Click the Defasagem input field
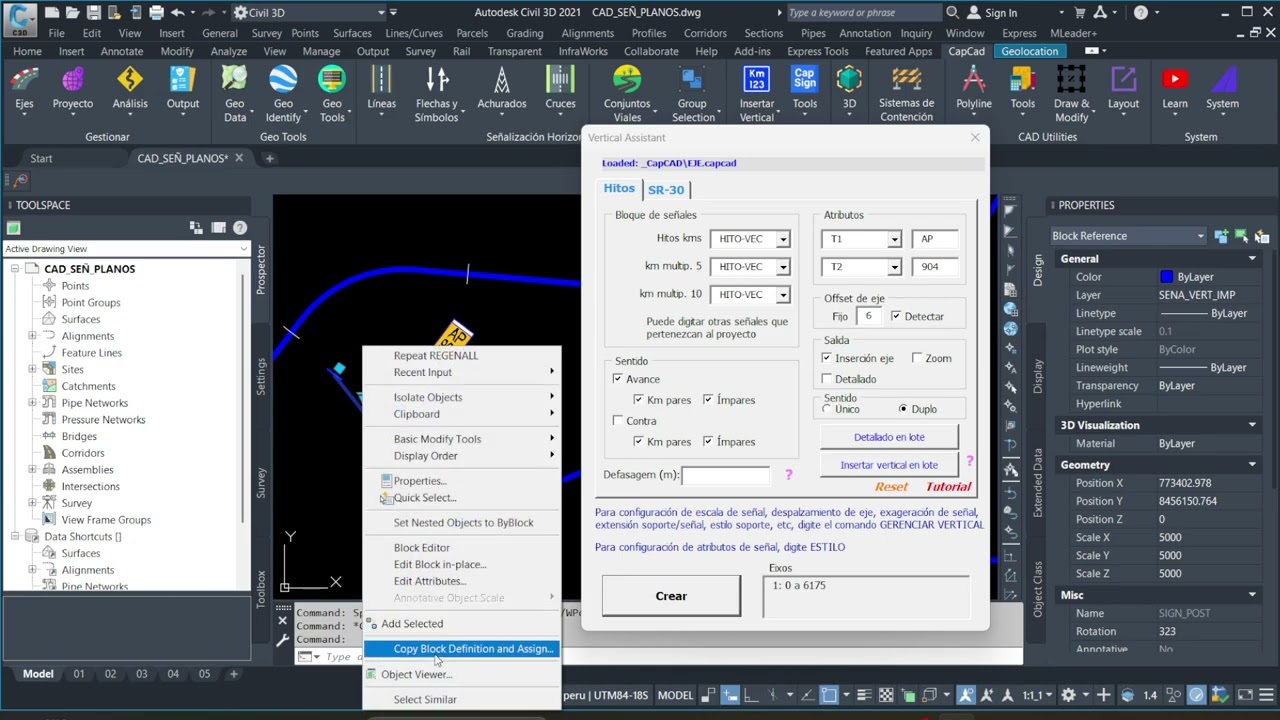 [x=725, y=475]
